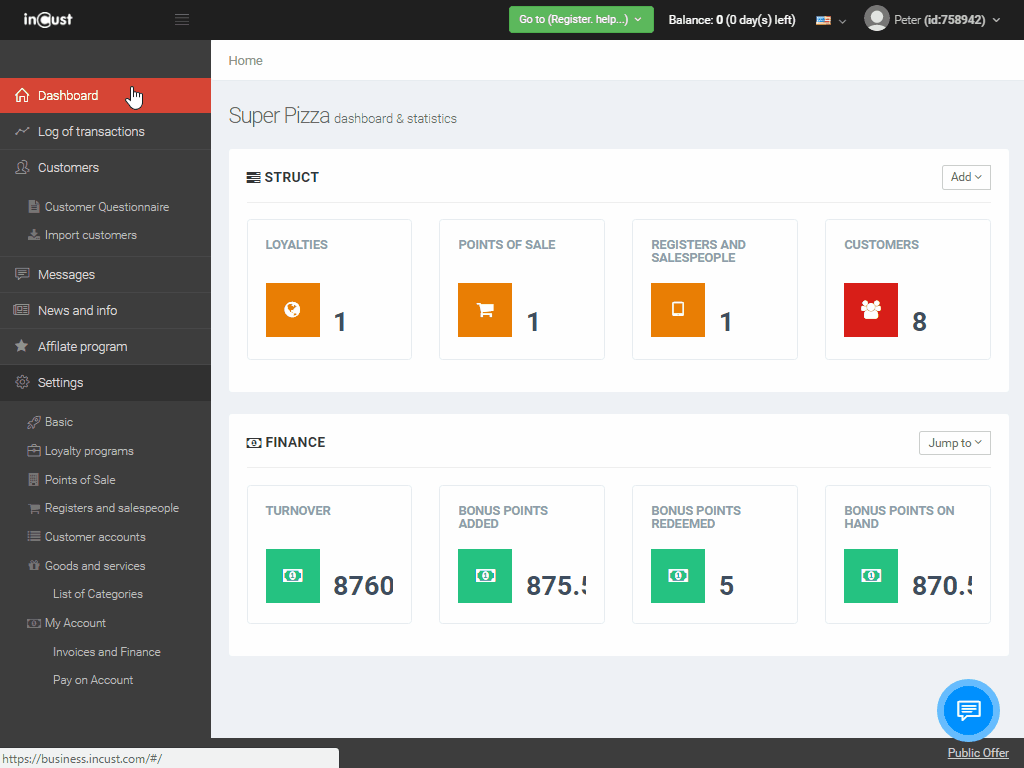Screen dimensions: 1024x768
Task: Click the orange Loyalties globe icon
Action: [293, 310]
